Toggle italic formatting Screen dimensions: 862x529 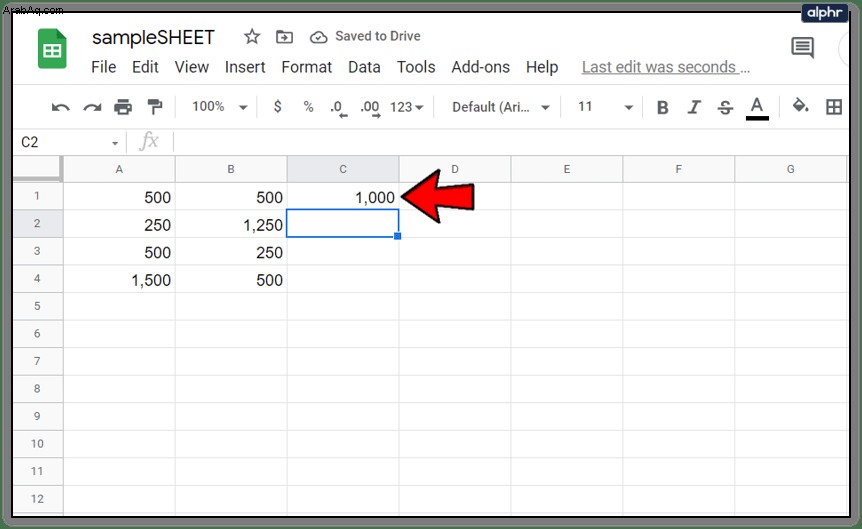pyautogui.click(x=694, y=107)
